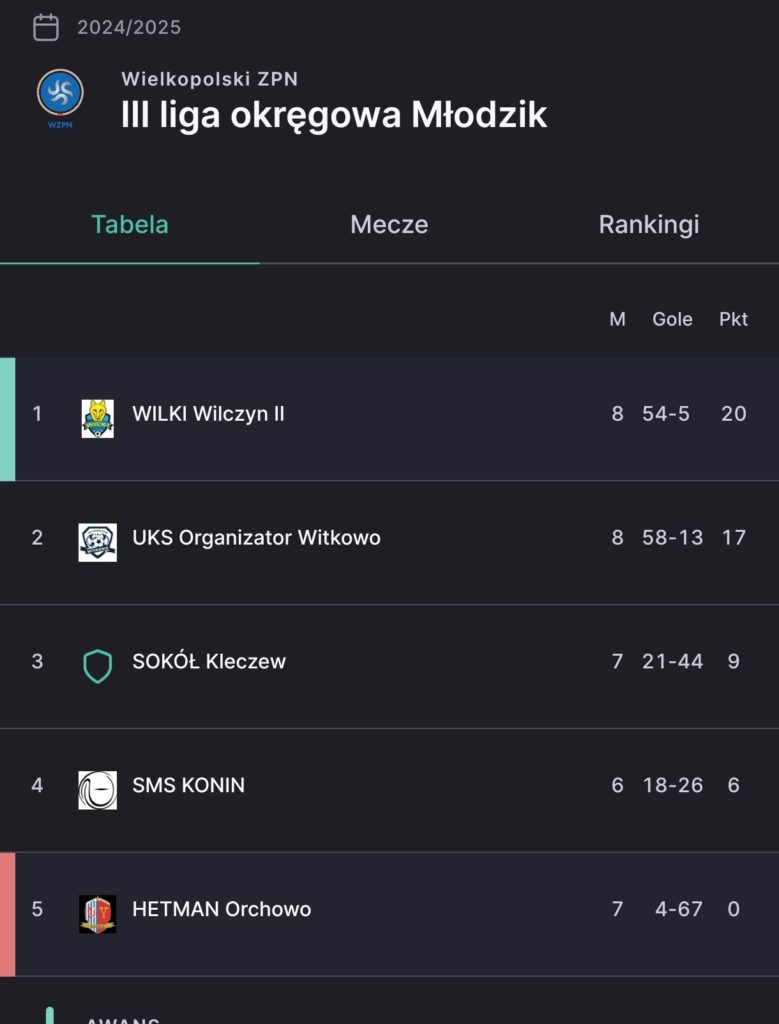Click the III liga okręgowa Młodzik title
The height and width of the screenshot is (1024, 779).
[334, 116]
